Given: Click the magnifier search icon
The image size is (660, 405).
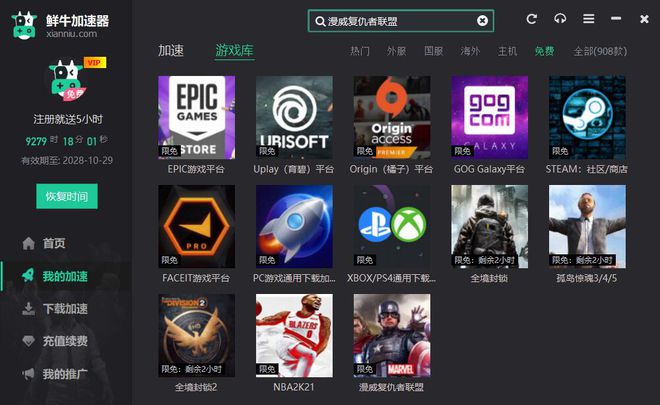Looking at the screenshot, I should [320, 21].
